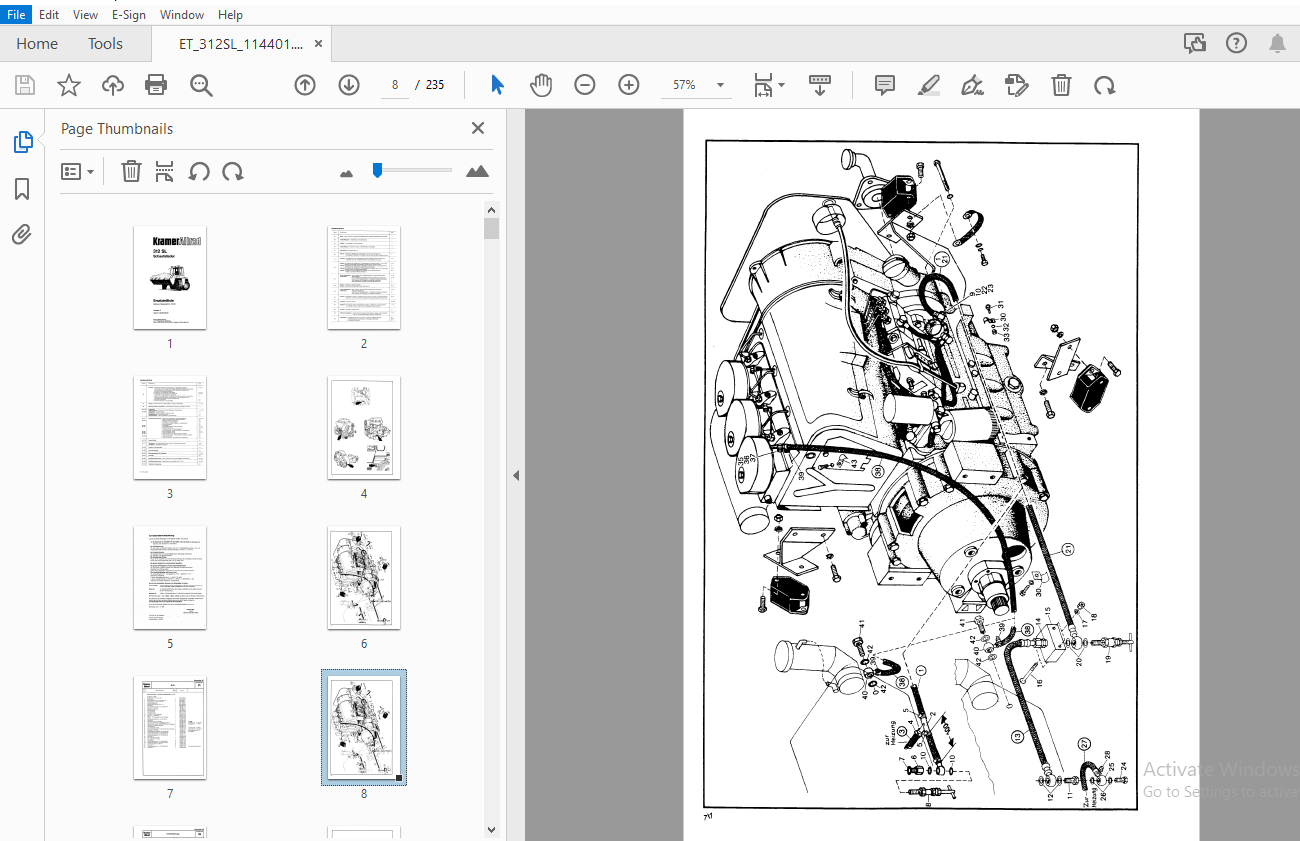Click the edit page pencil icon in toolbar
1300x841 pixels.
click(1016, 85)
